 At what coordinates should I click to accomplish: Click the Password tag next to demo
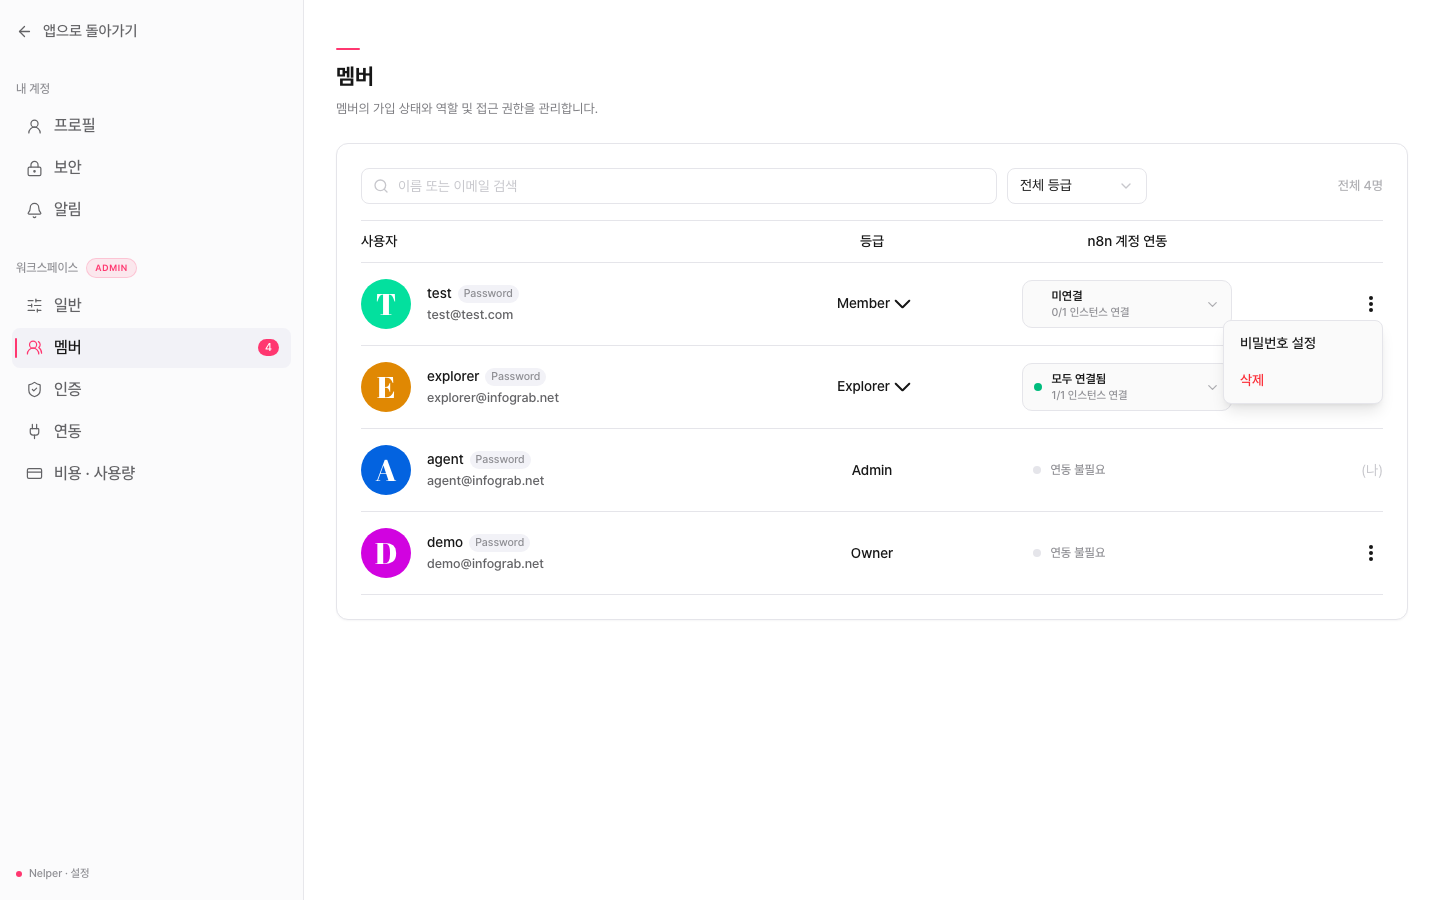point(500,543)
